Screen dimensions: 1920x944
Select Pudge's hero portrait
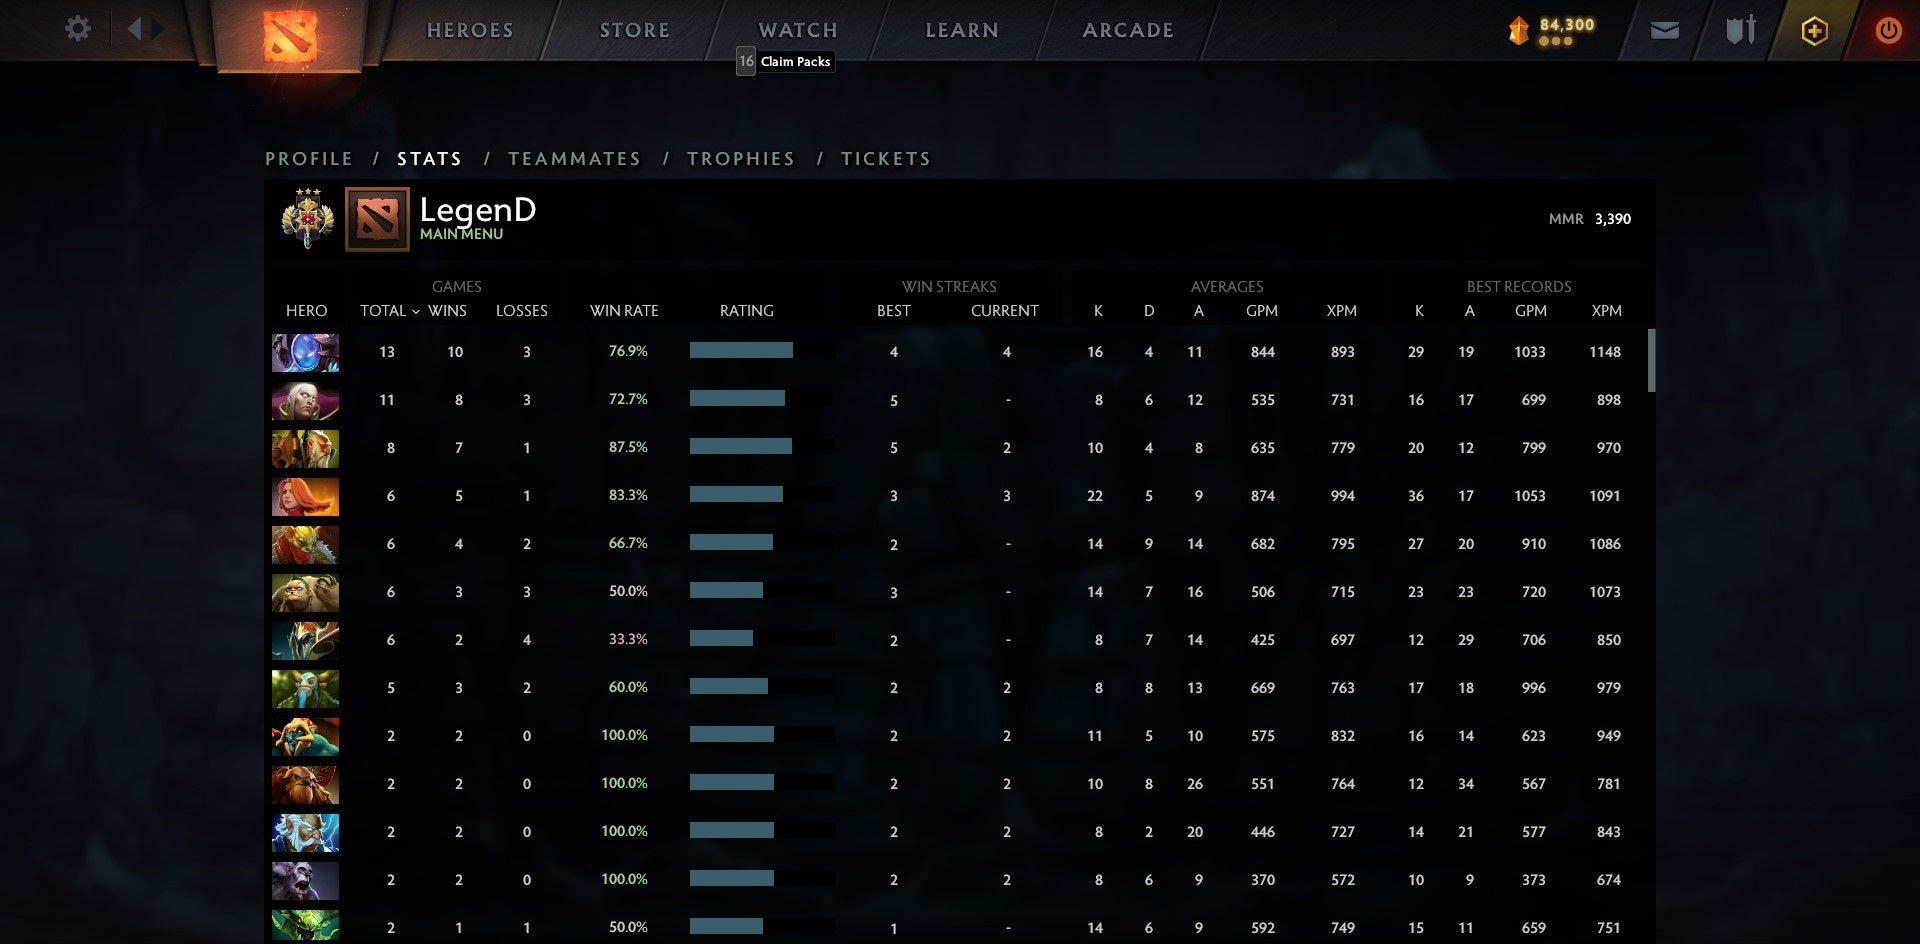(x=305, y=592)
